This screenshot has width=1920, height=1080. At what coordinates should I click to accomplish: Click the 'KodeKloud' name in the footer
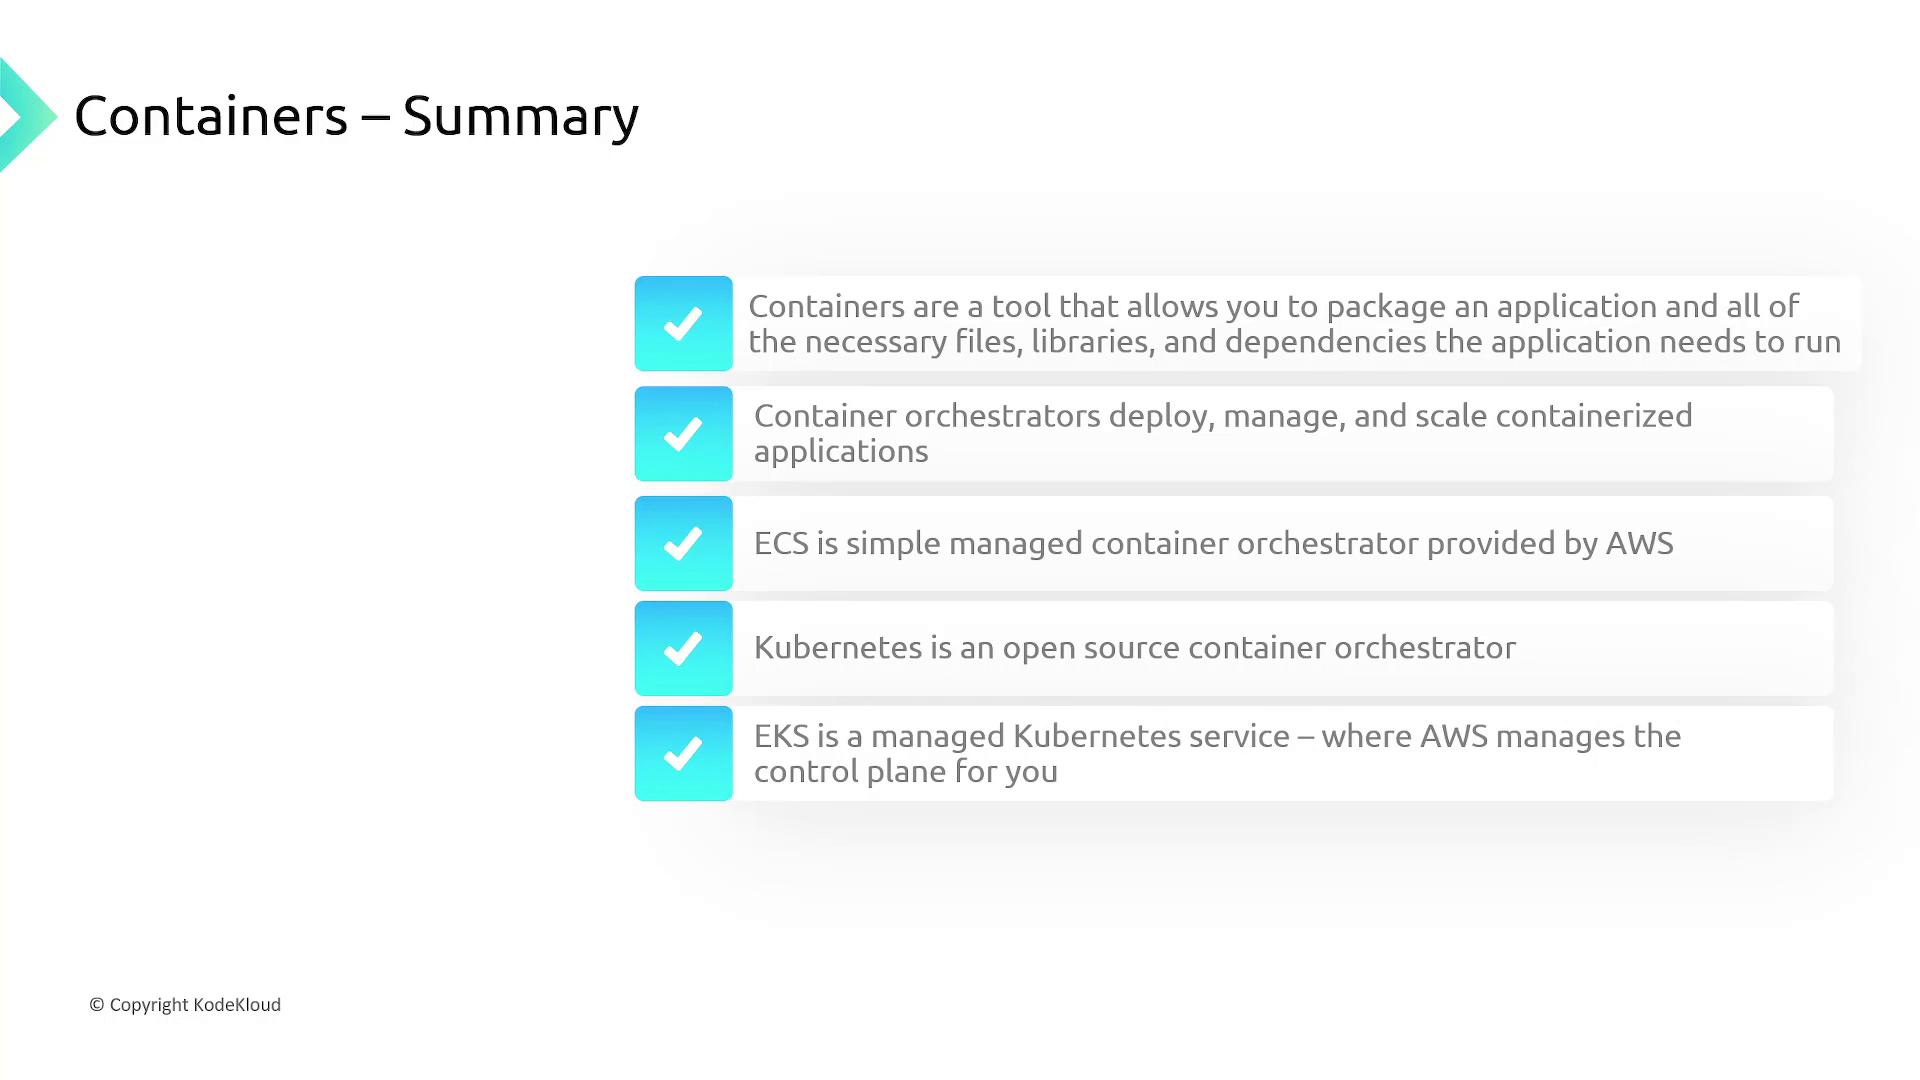(x=237, y=1005)
